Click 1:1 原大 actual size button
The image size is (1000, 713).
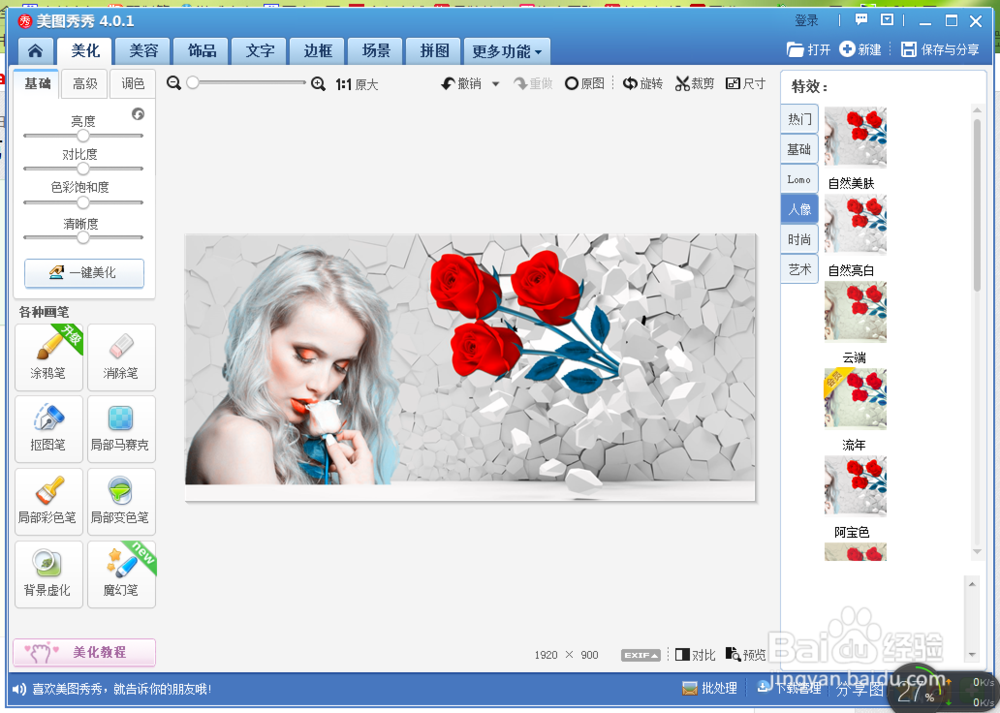point(357,84)
